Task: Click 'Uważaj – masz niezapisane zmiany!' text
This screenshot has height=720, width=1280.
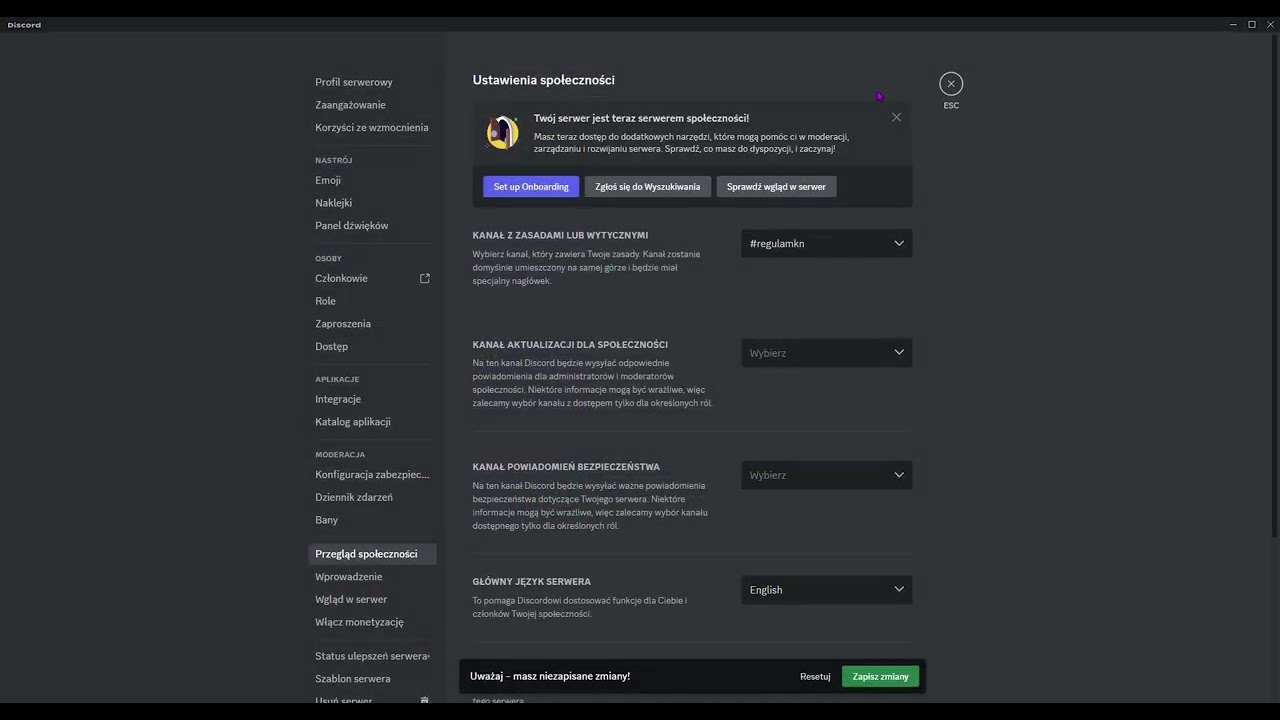Action: (x=550, y=676)
